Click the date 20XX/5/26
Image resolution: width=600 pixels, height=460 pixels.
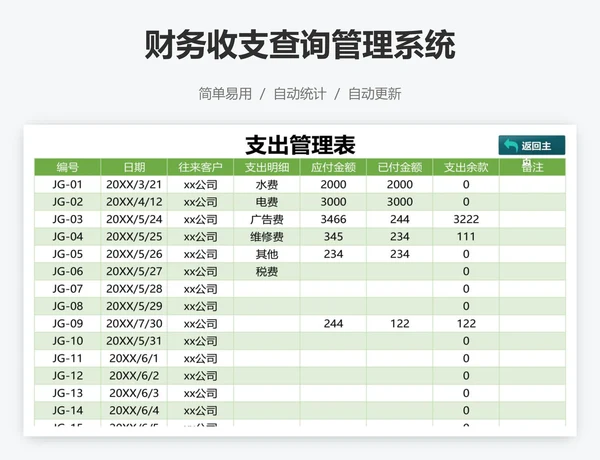(134, 254)
